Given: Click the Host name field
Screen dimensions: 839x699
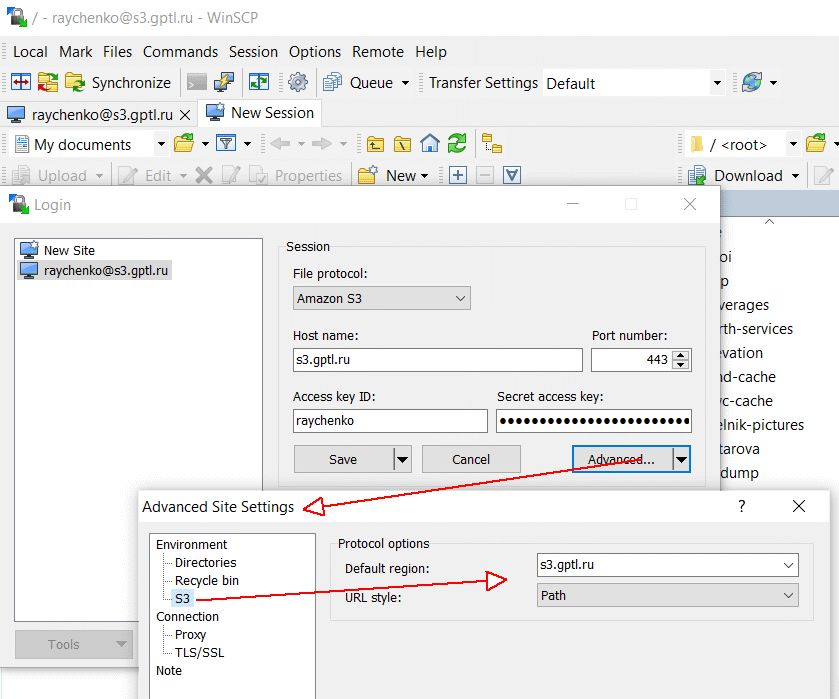Looking at the screenshot, I should pyautogui.click(x=438, y=360).
